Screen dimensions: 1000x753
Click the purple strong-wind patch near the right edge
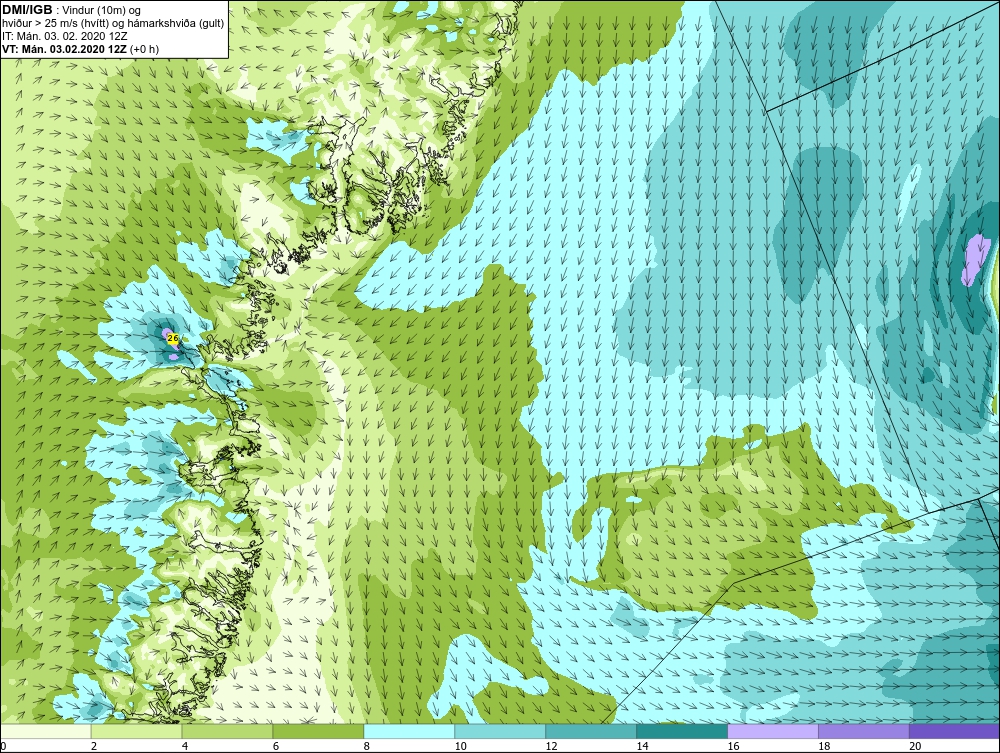pyautogui.click(x=975, y=260)
